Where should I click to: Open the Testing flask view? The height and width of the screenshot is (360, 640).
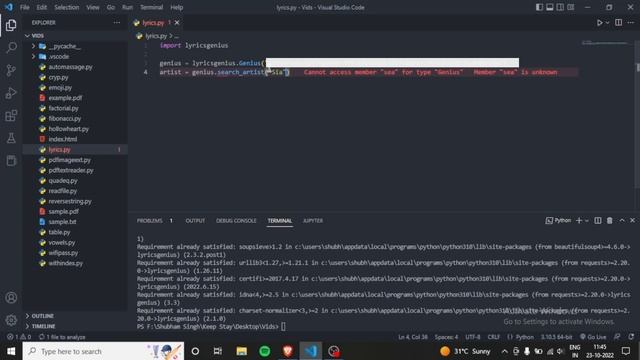coord(11,138)
